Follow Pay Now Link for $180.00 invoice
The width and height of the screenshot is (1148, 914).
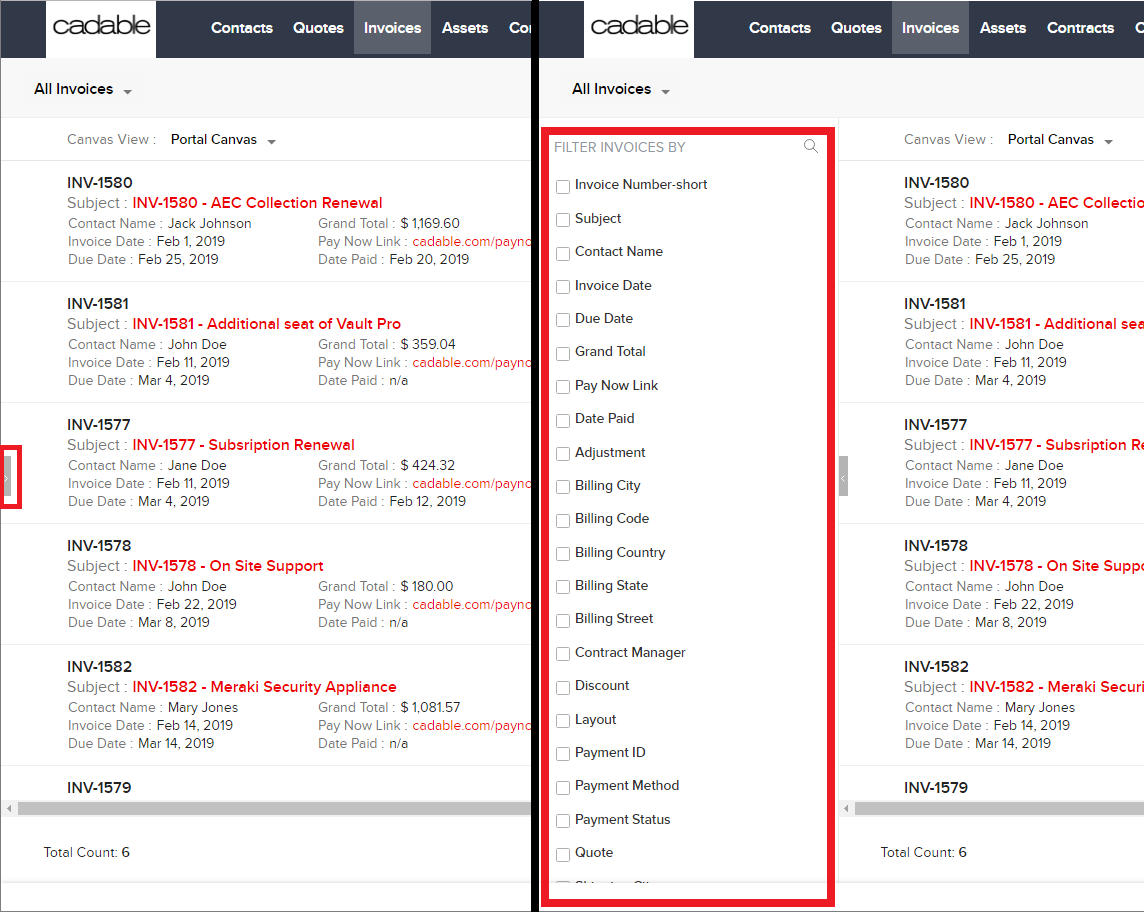(x=471, y=604)
